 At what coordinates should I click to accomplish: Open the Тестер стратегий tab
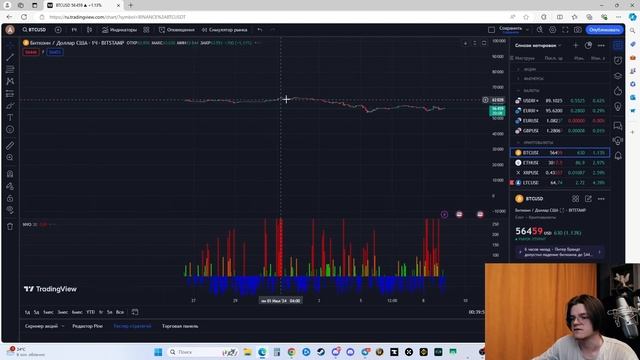coord(132,326)
